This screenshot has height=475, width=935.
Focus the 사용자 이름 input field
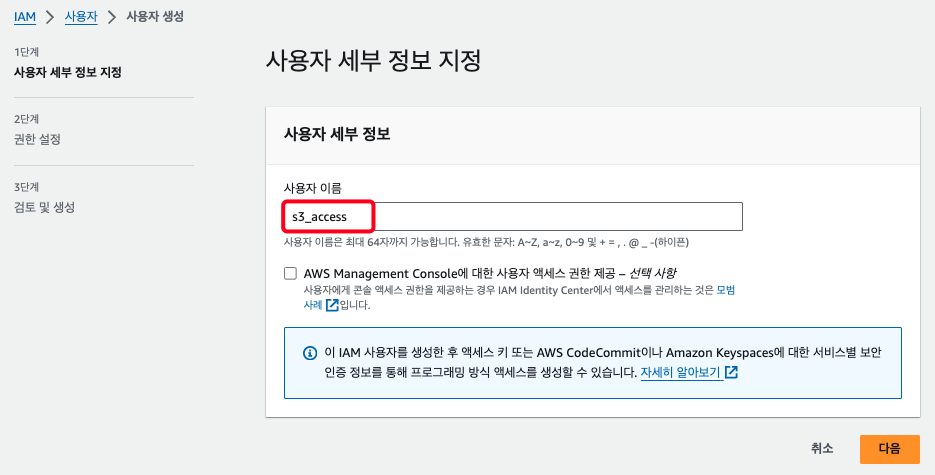[511, 216]
